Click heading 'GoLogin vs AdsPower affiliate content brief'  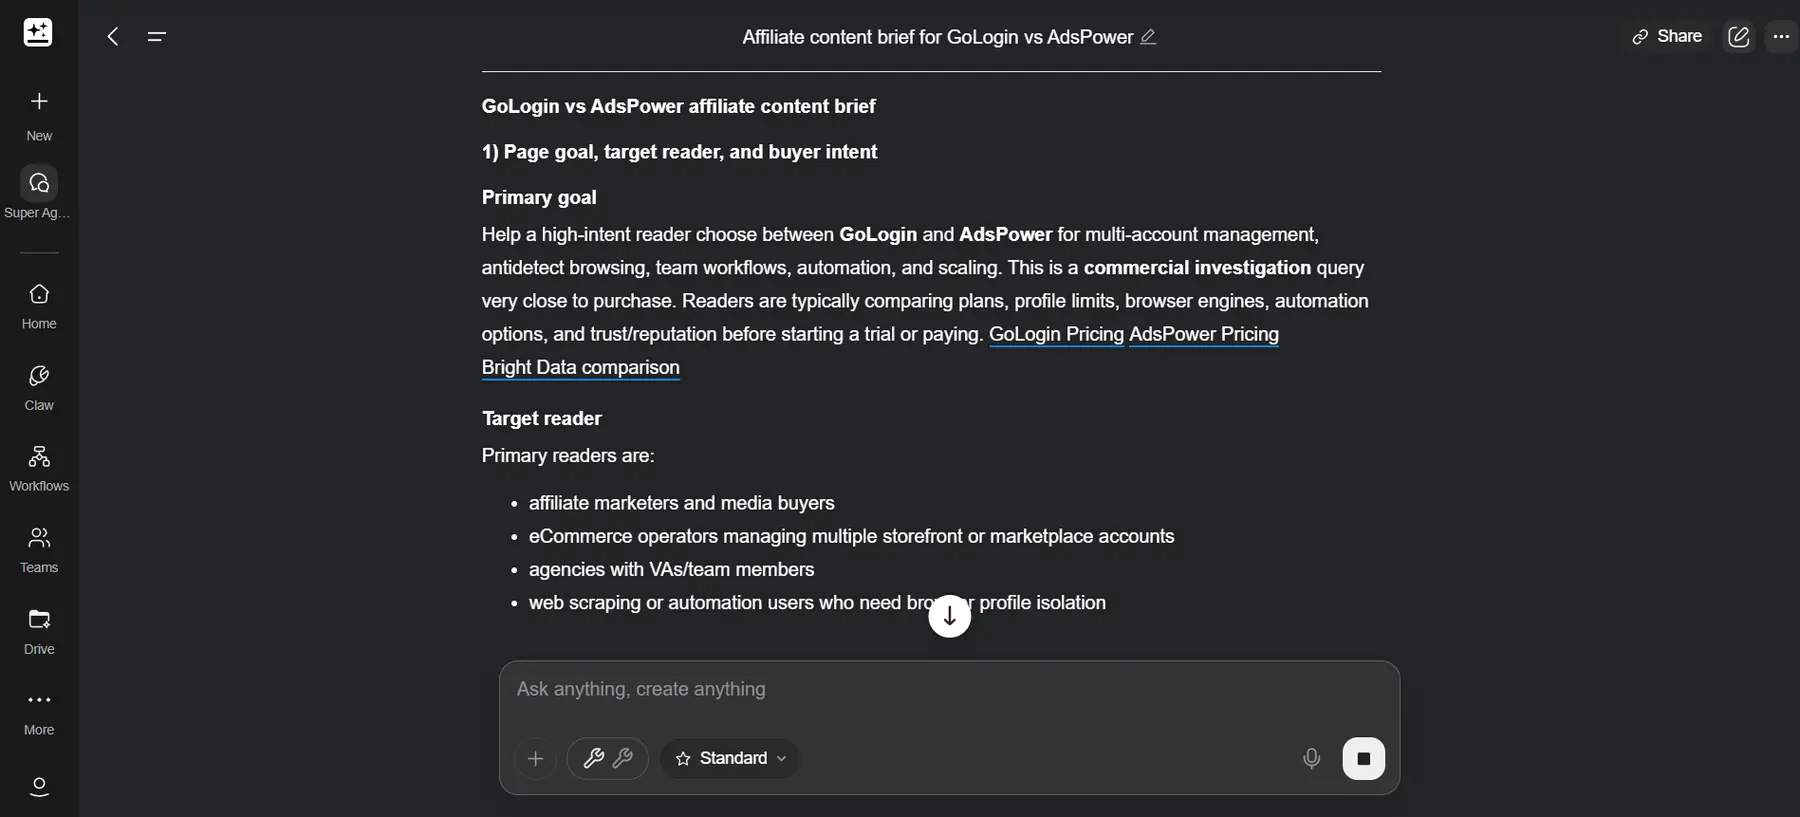(678, 106)
